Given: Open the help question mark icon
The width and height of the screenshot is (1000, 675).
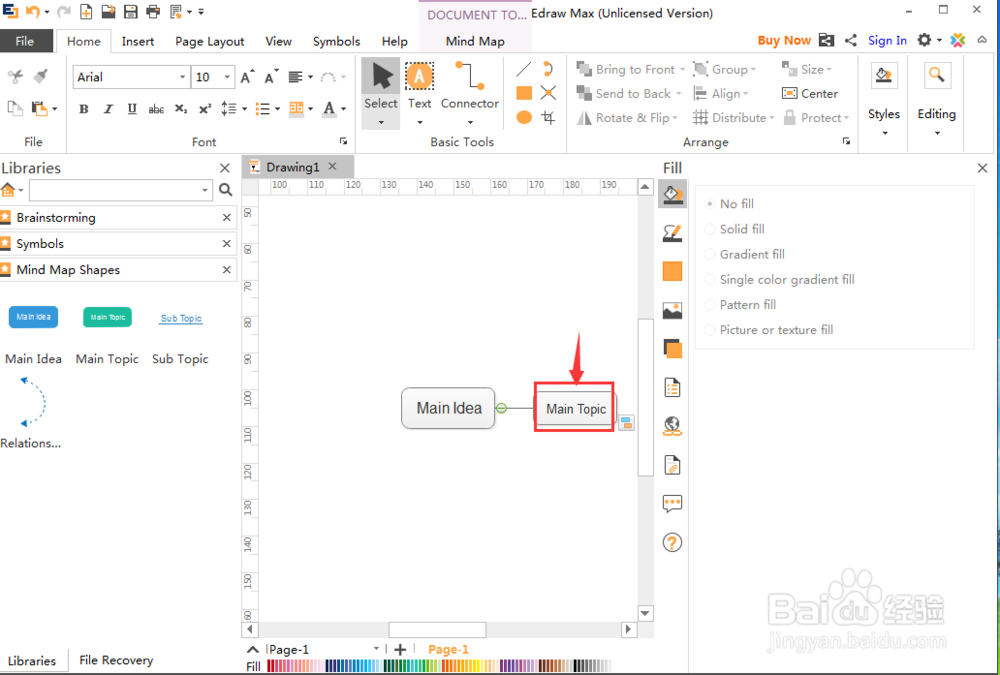Looking at the screenshot, I should click(673, 542).
